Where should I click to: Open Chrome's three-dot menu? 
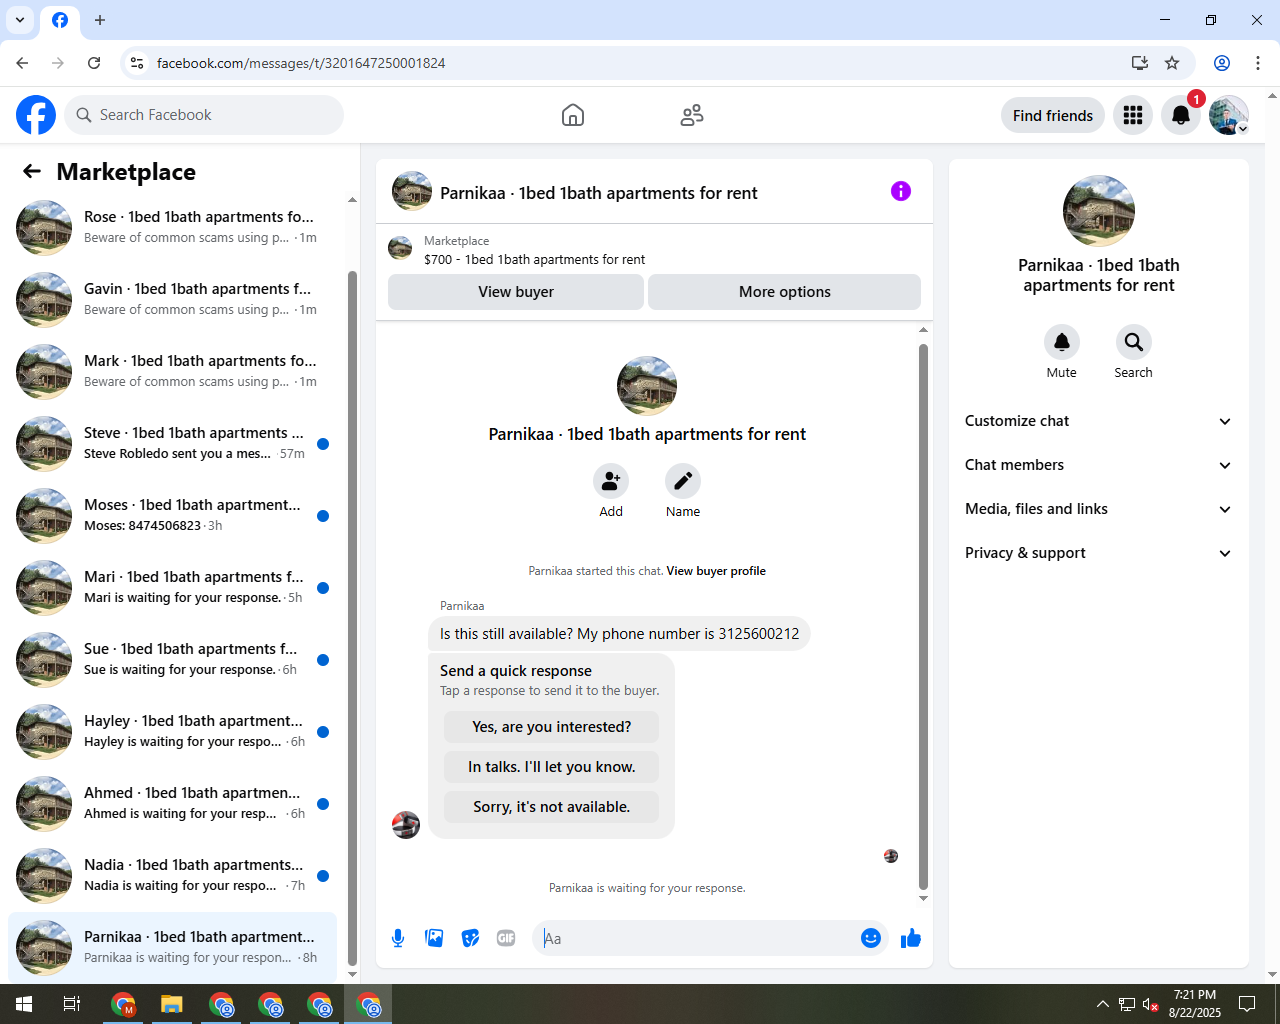click(x=1258, y=63)
